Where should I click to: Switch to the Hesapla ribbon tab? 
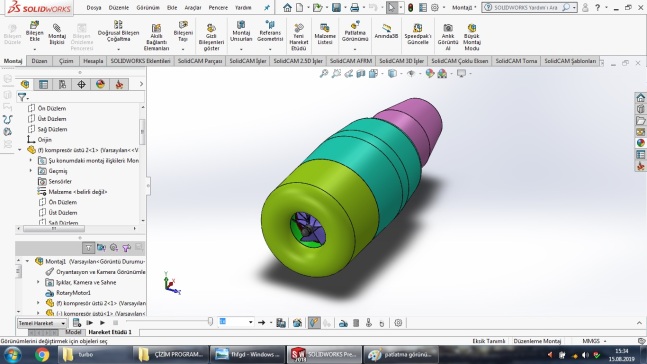click(x=93, y=61)
